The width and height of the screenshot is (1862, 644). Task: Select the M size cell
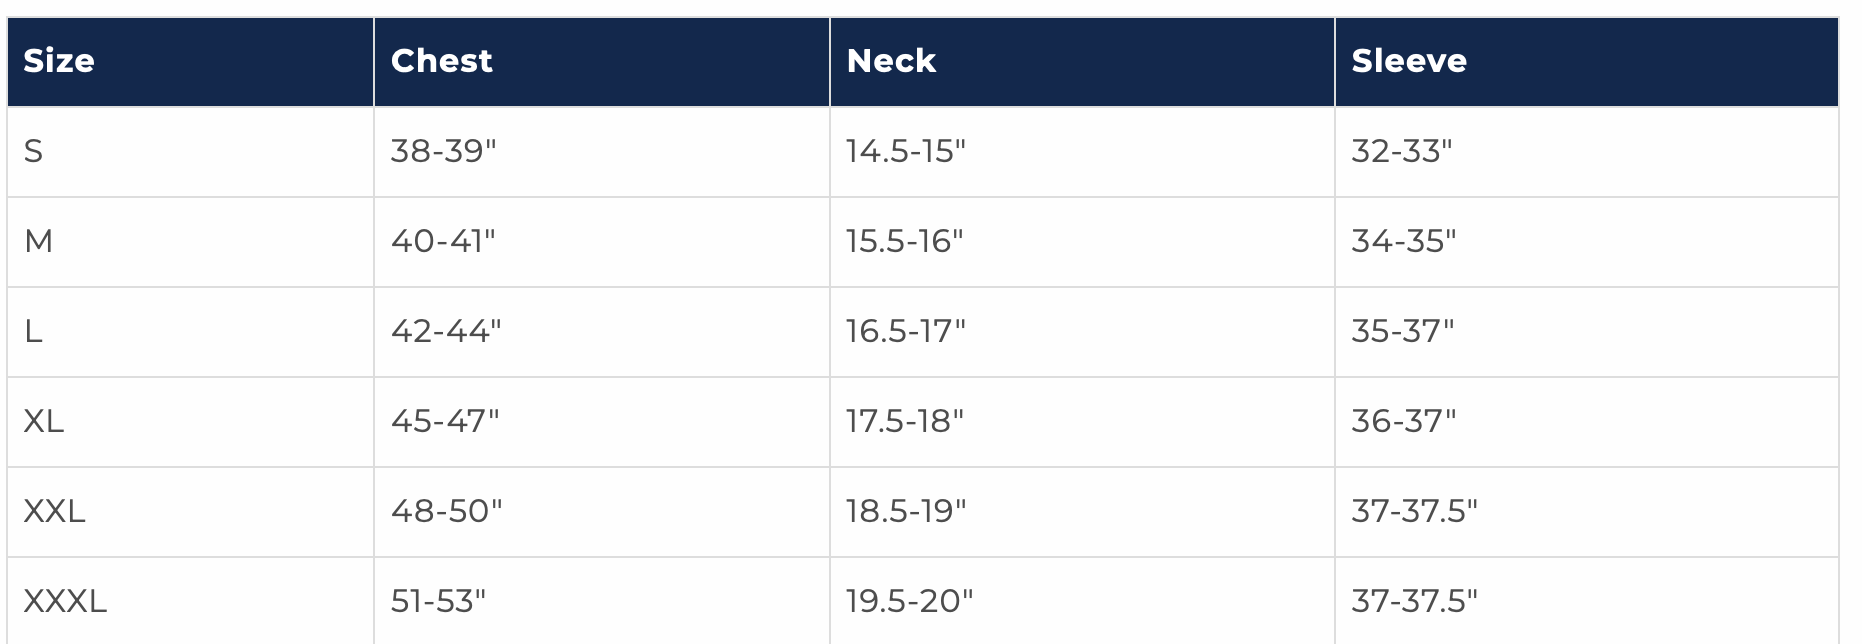39,241
